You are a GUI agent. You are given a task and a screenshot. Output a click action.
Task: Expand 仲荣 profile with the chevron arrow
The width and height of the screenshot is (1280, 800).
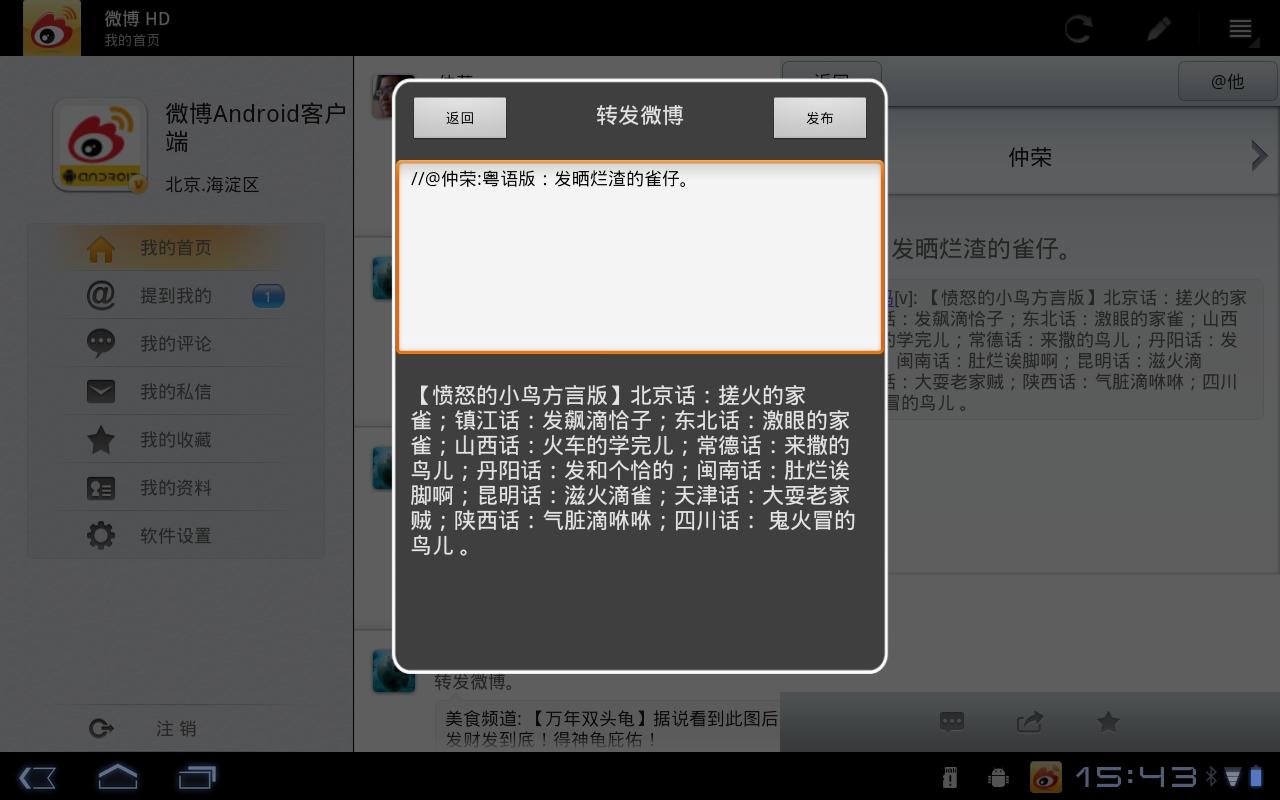tap(1259, 156)
